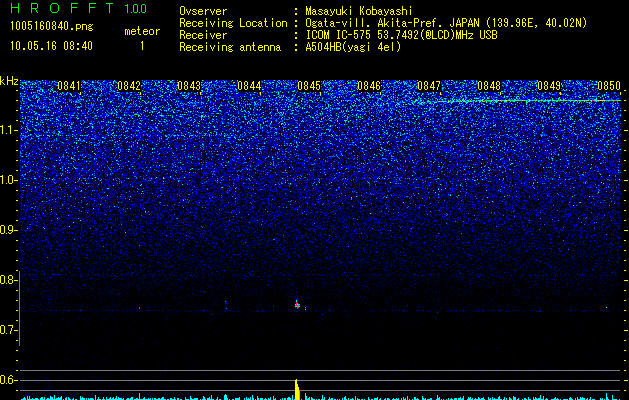
Task: Click the meteor label
Action: pyautogui.click(x=142, y=31)
